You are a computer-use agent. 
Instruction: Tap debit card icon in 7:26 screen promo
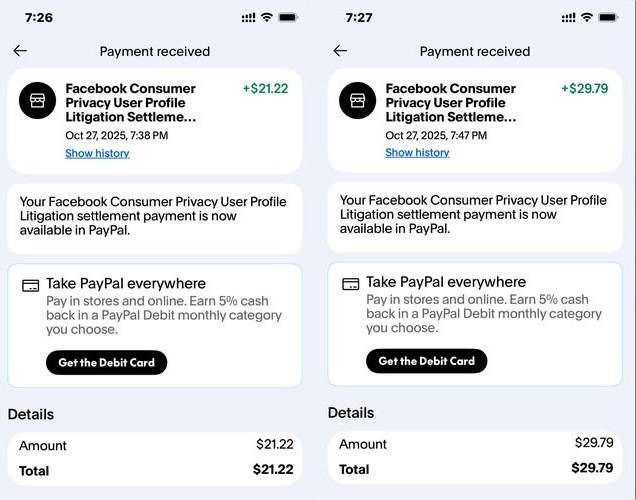click(x=31, y=285)
